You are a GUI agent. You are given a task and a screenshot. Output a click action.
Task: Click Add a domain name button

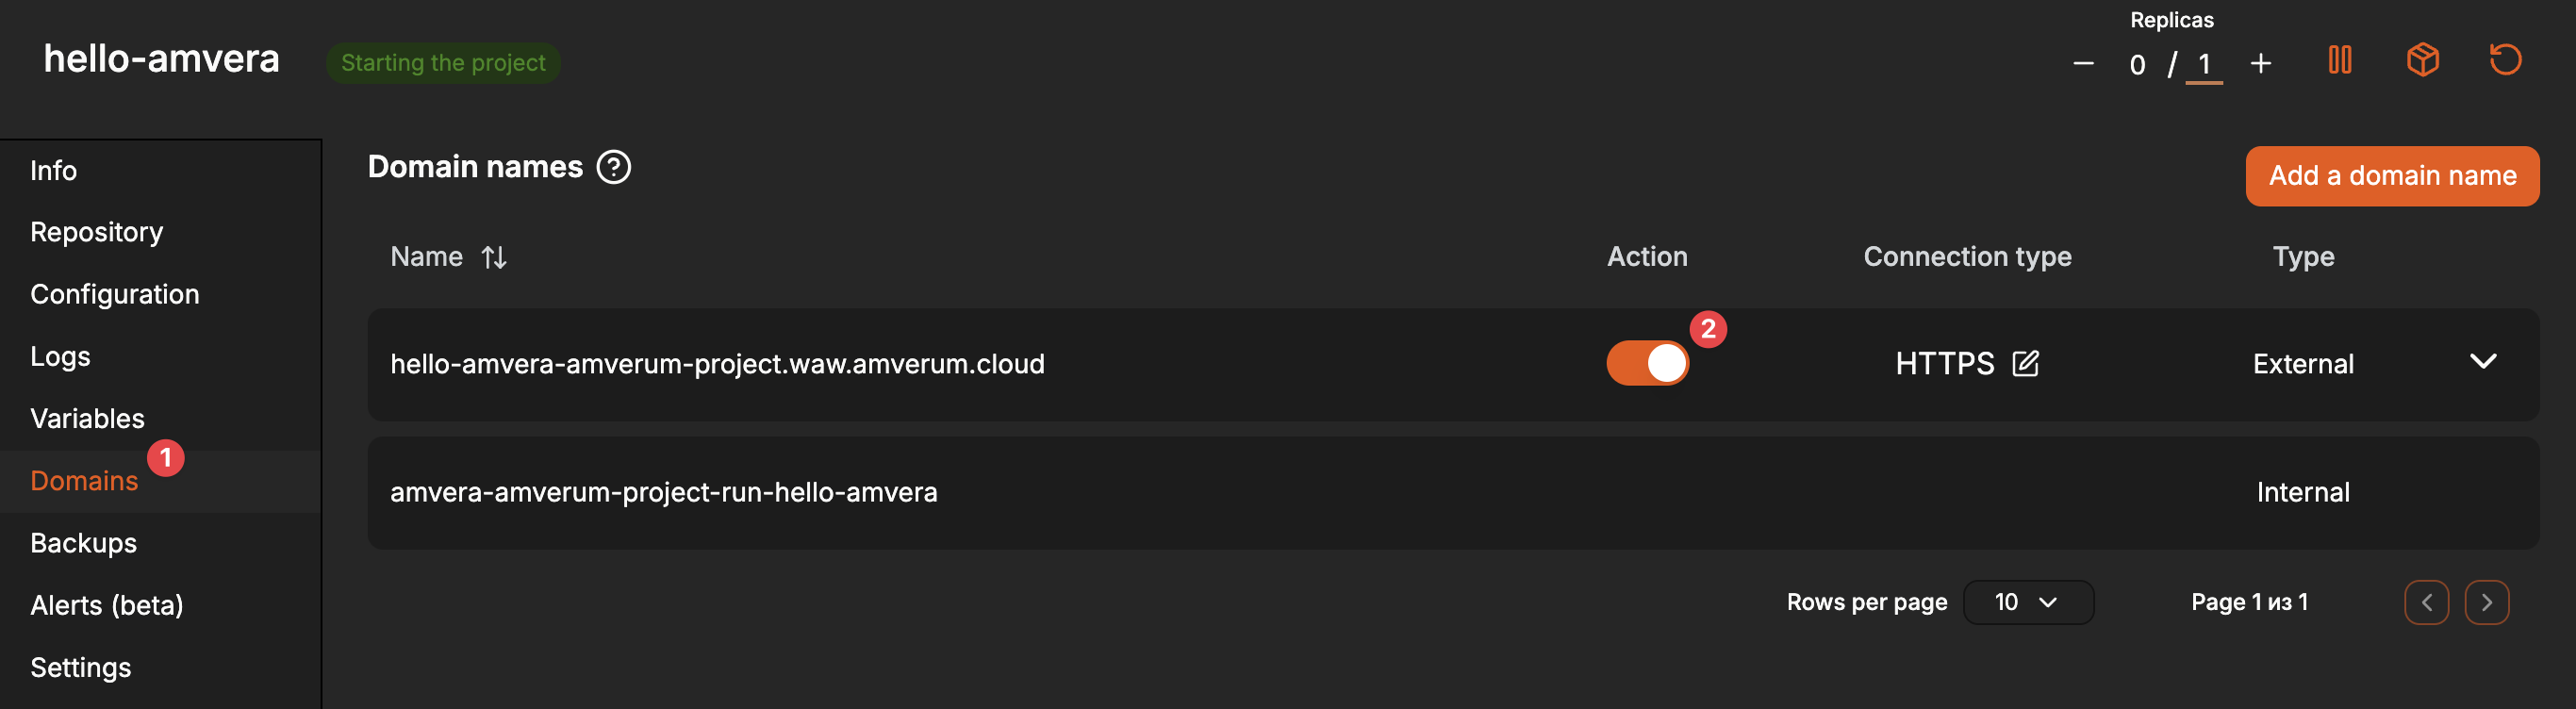coord(2392,176)
